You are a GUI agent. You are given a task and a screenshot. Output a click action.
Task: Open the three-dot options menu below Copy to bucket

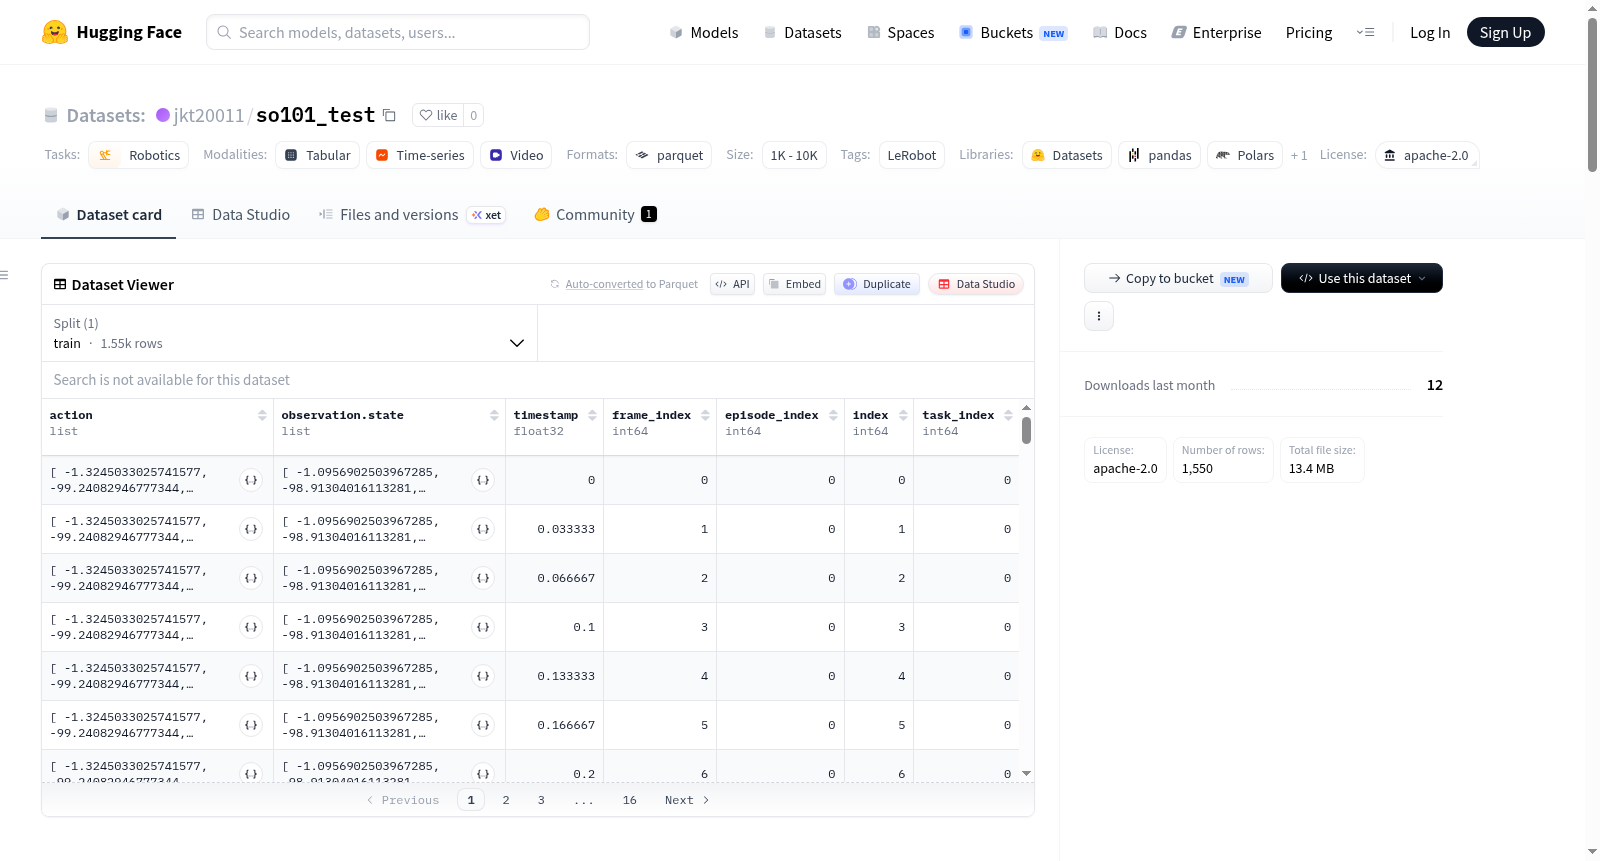(x=1099, y=316)
